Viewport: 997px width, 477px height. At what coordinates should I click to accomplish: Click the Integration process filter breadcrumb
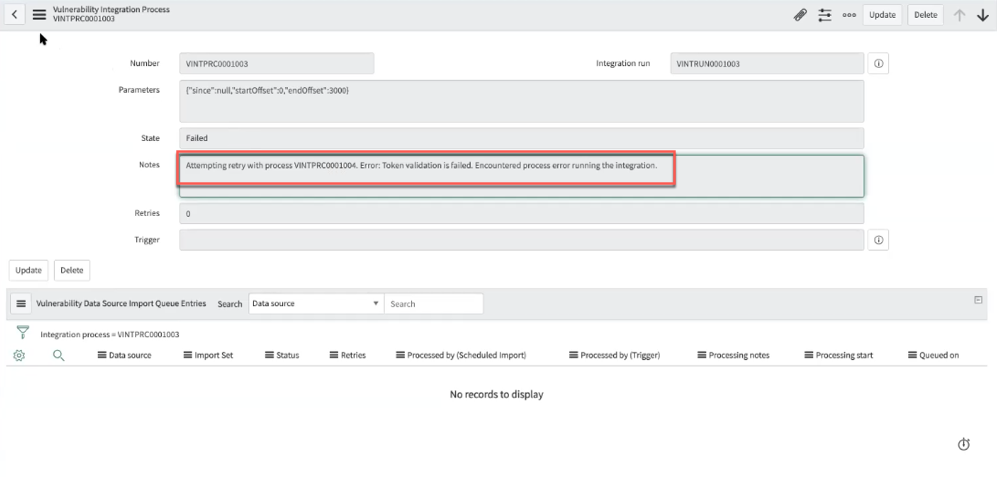109,334
